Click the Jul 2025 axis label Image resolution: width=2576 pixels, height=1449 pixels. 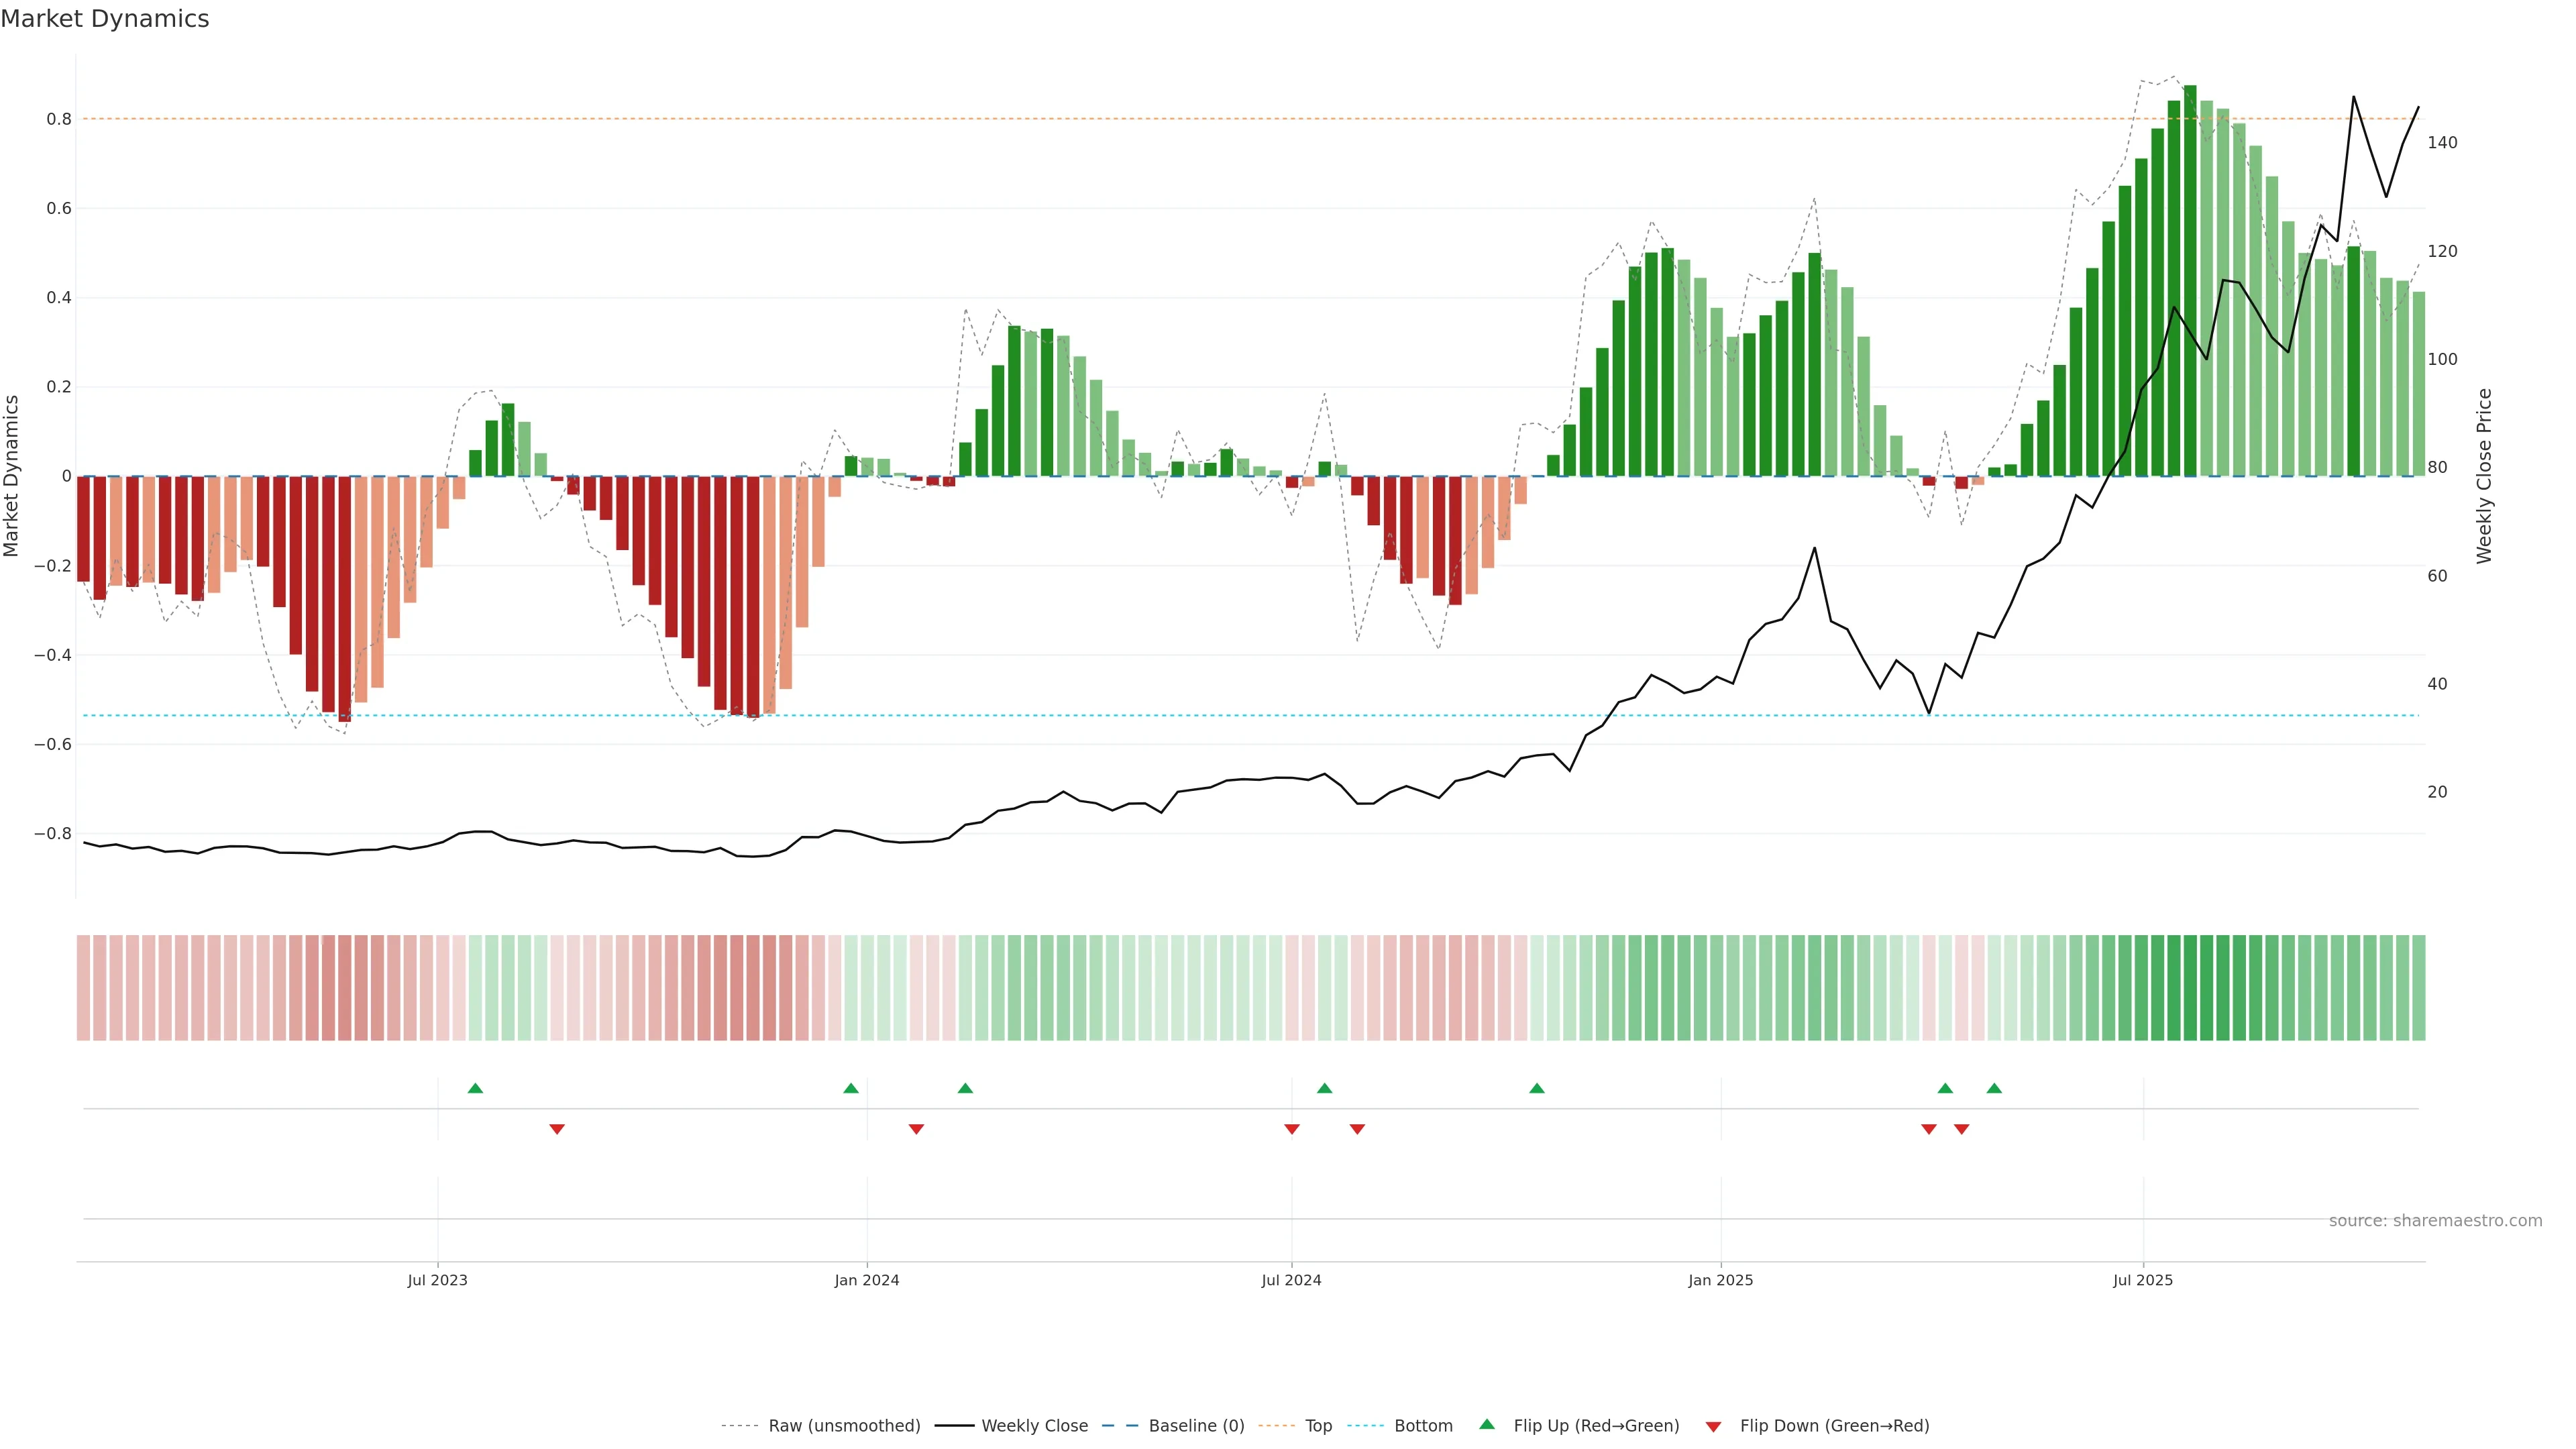pos(2142,1280)
